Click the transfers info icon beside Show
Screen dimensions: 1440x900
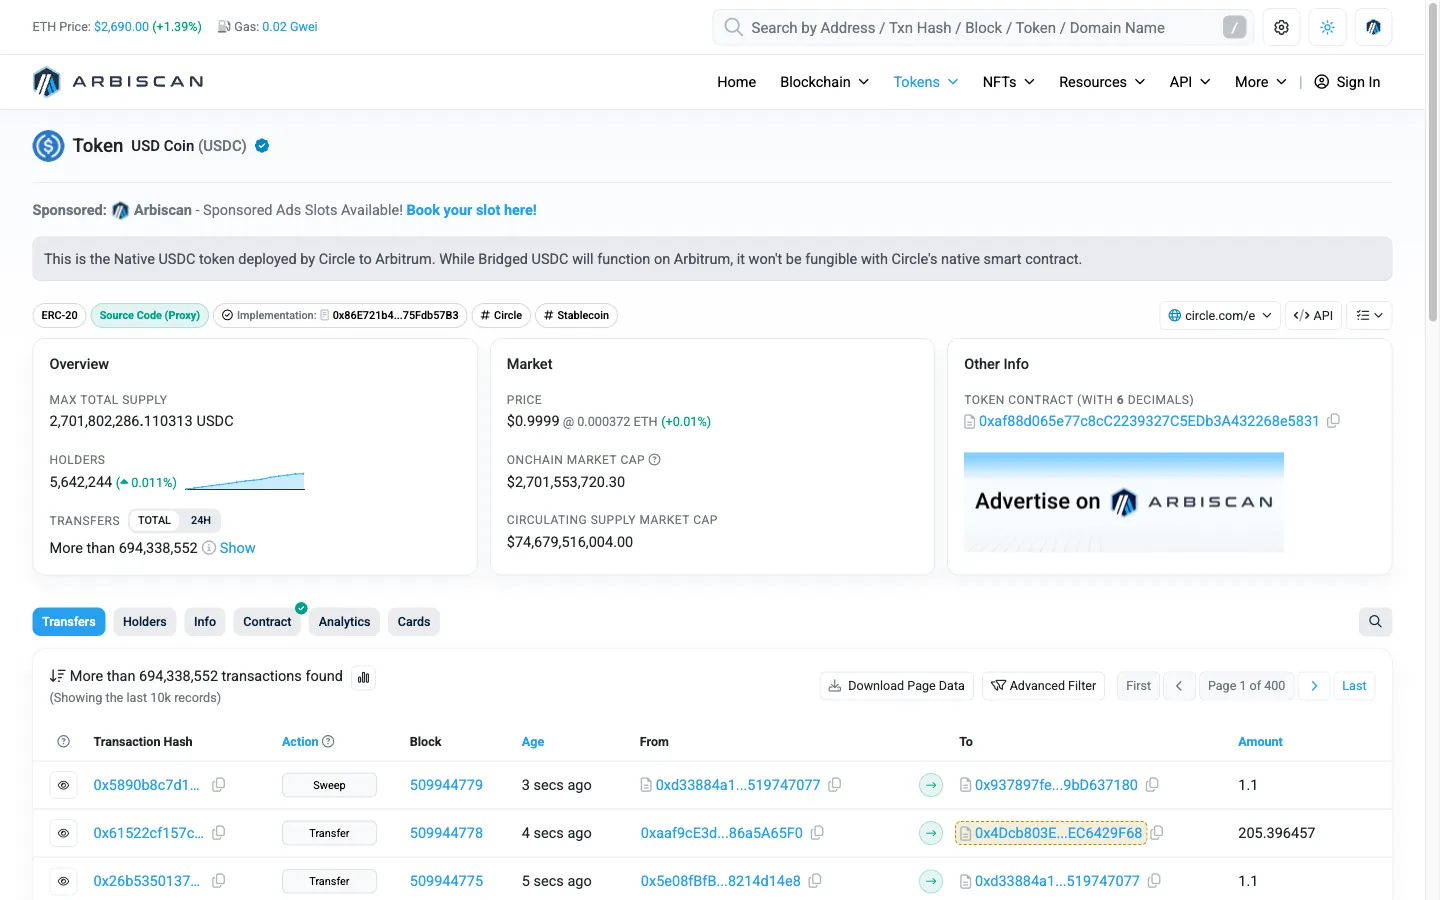pyautogui.click(x=209, y=548)
